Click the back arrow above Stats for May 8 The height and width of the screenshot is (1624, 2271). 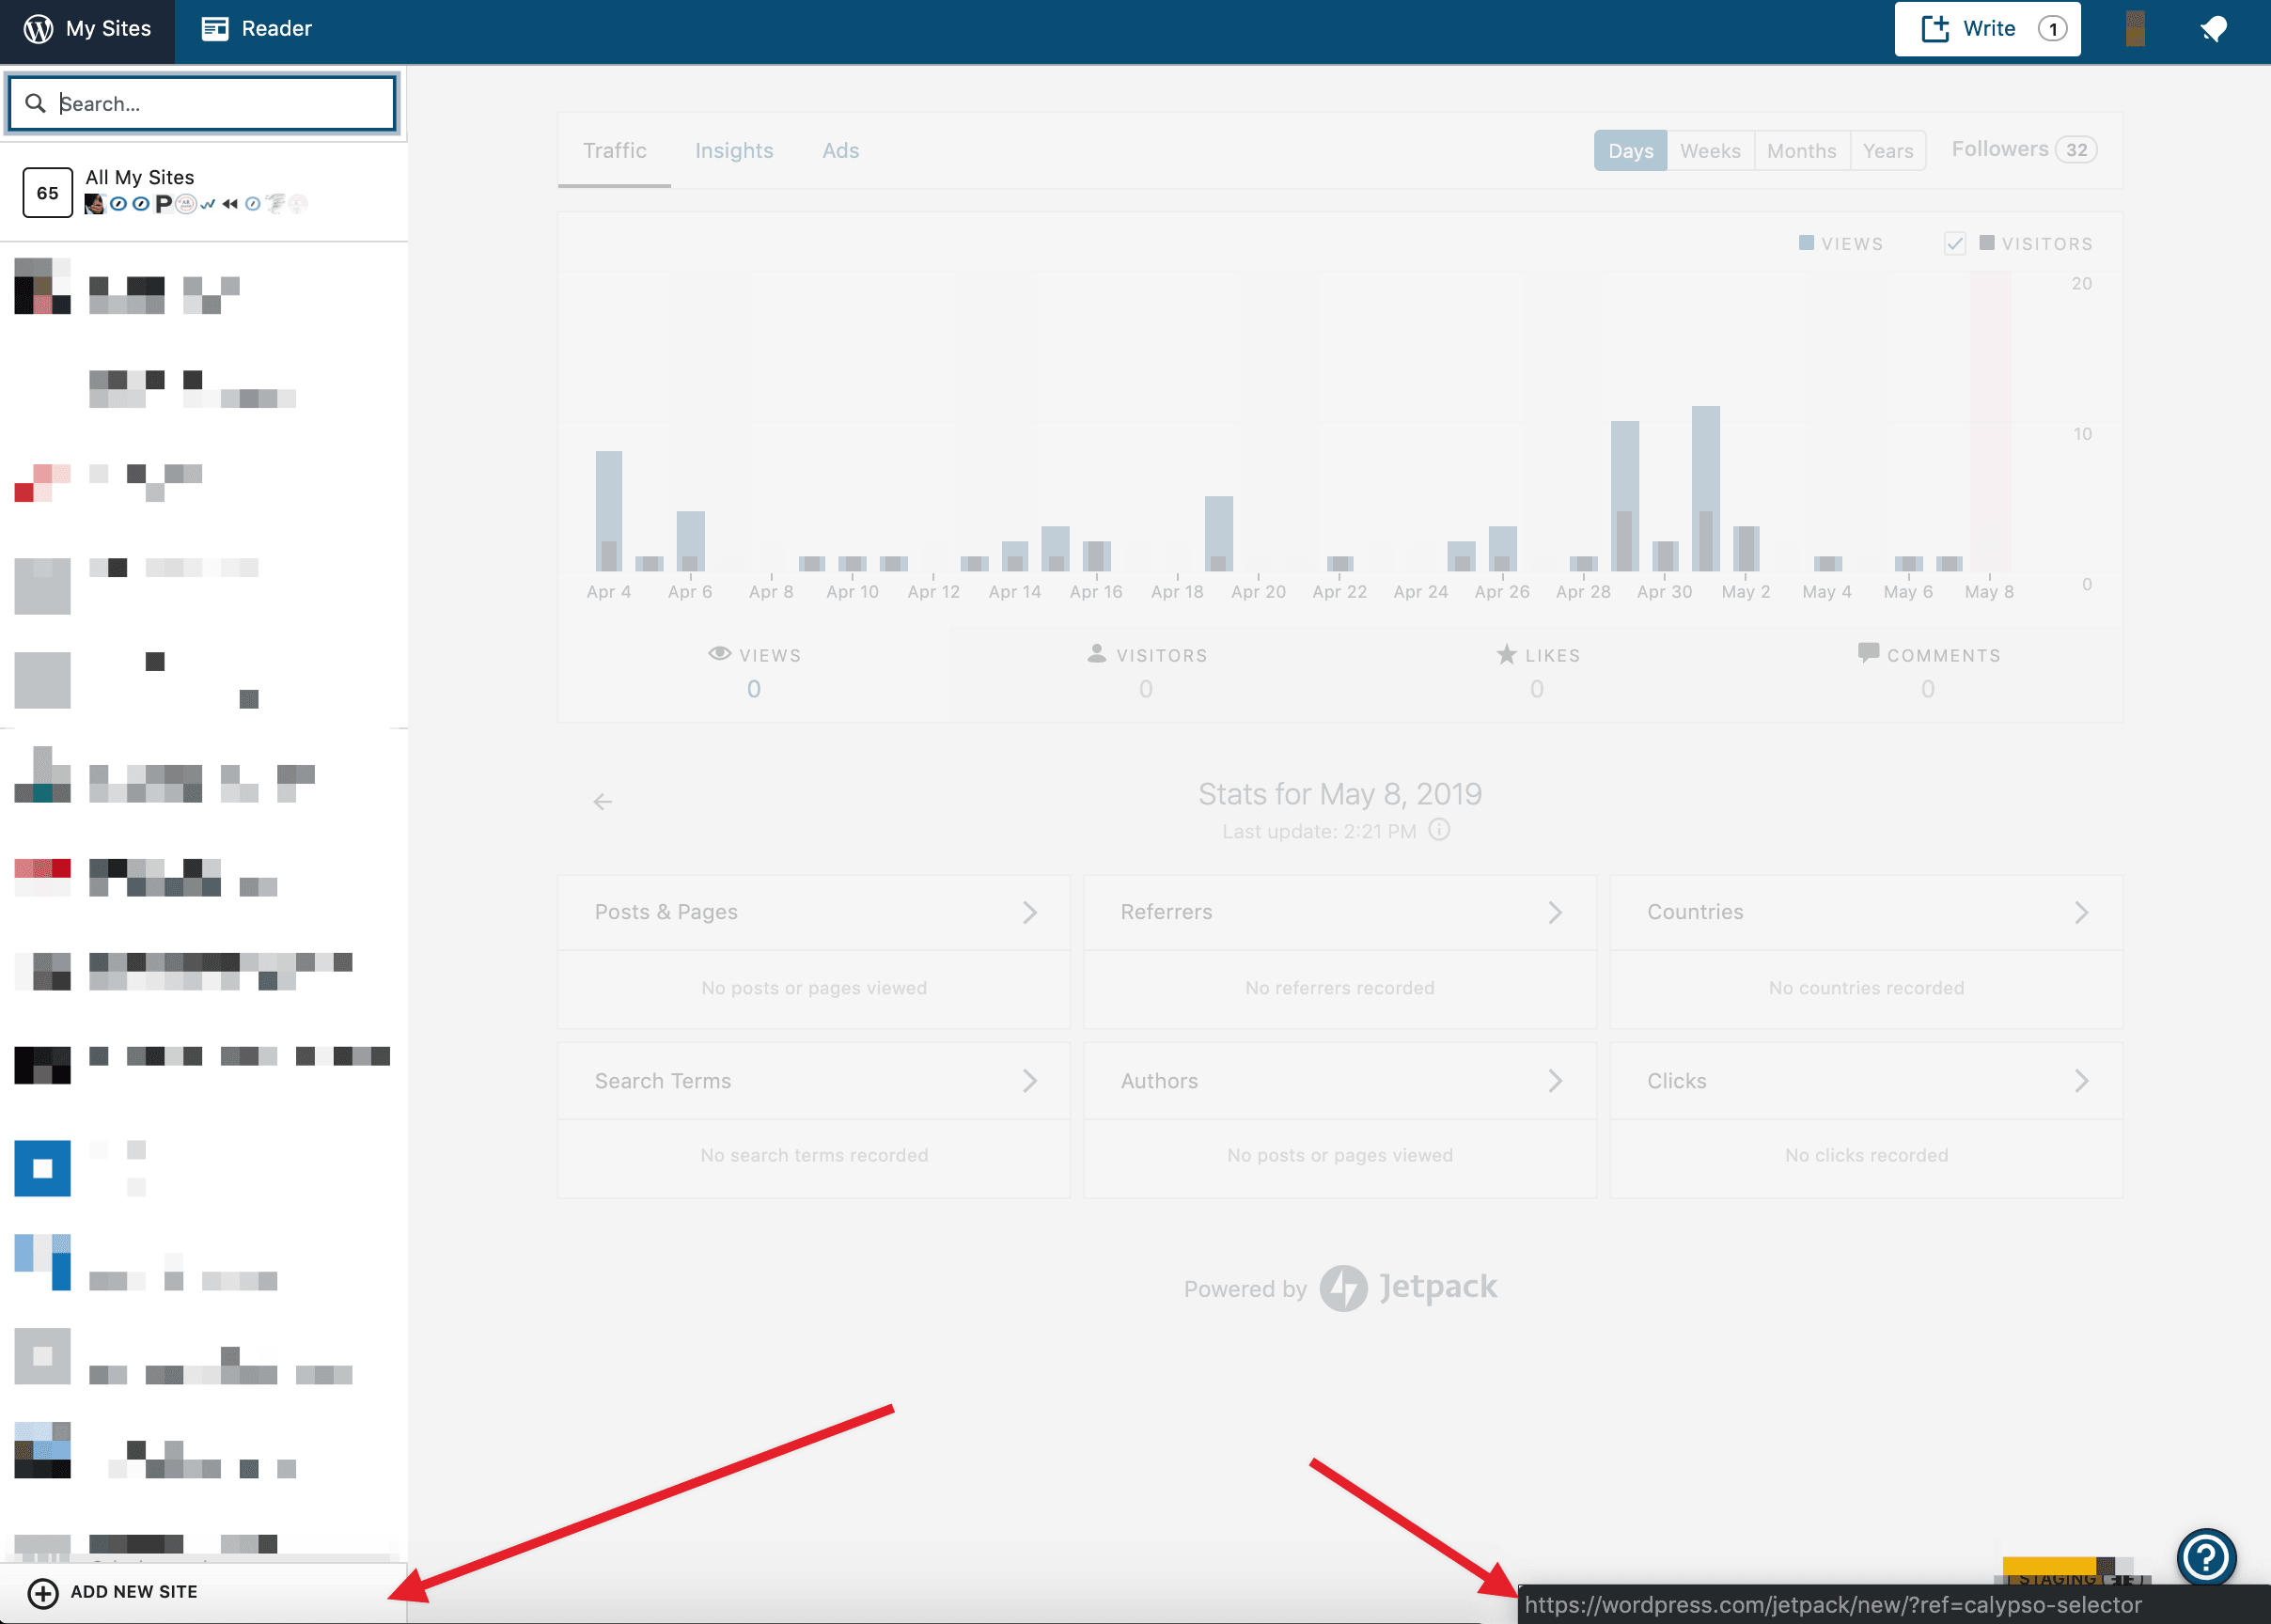coord(603,801)
